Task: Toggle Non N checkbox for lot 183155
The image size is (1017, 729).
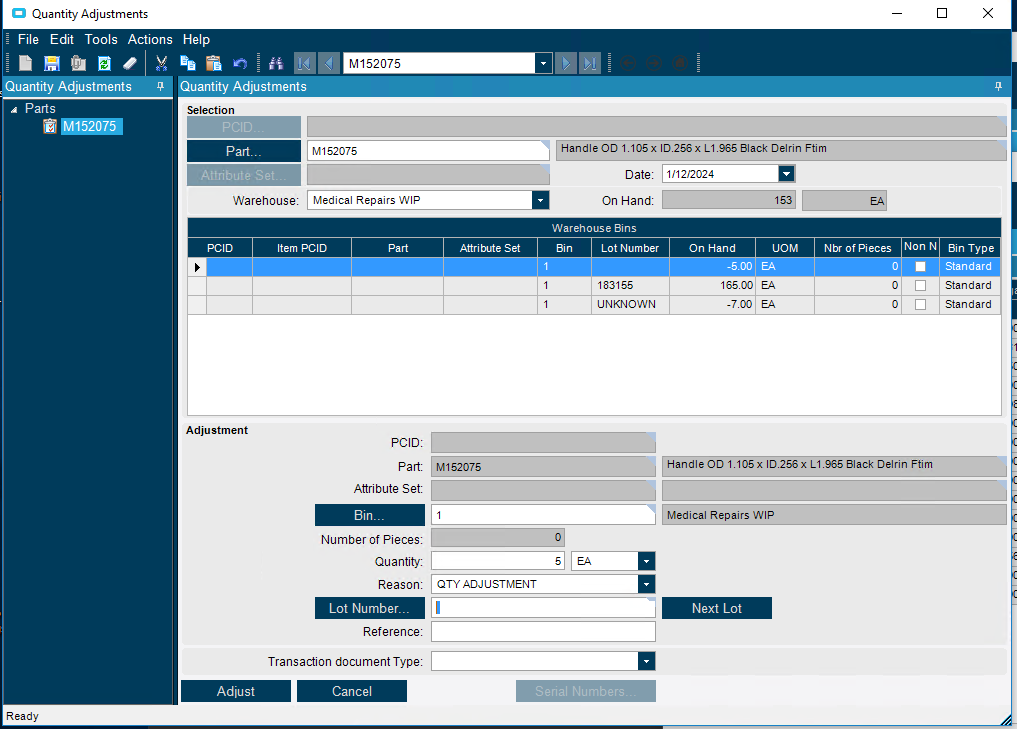Action: 920,286
